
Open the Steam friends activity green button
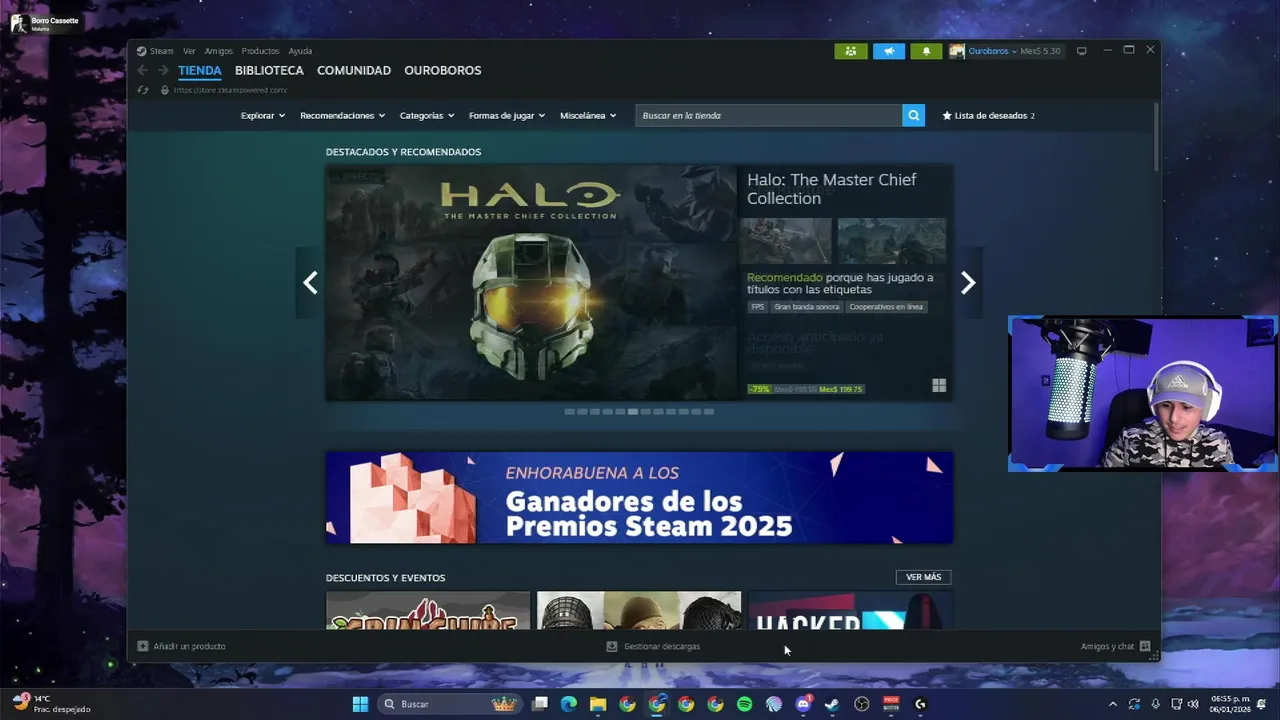tap(850, 51)
